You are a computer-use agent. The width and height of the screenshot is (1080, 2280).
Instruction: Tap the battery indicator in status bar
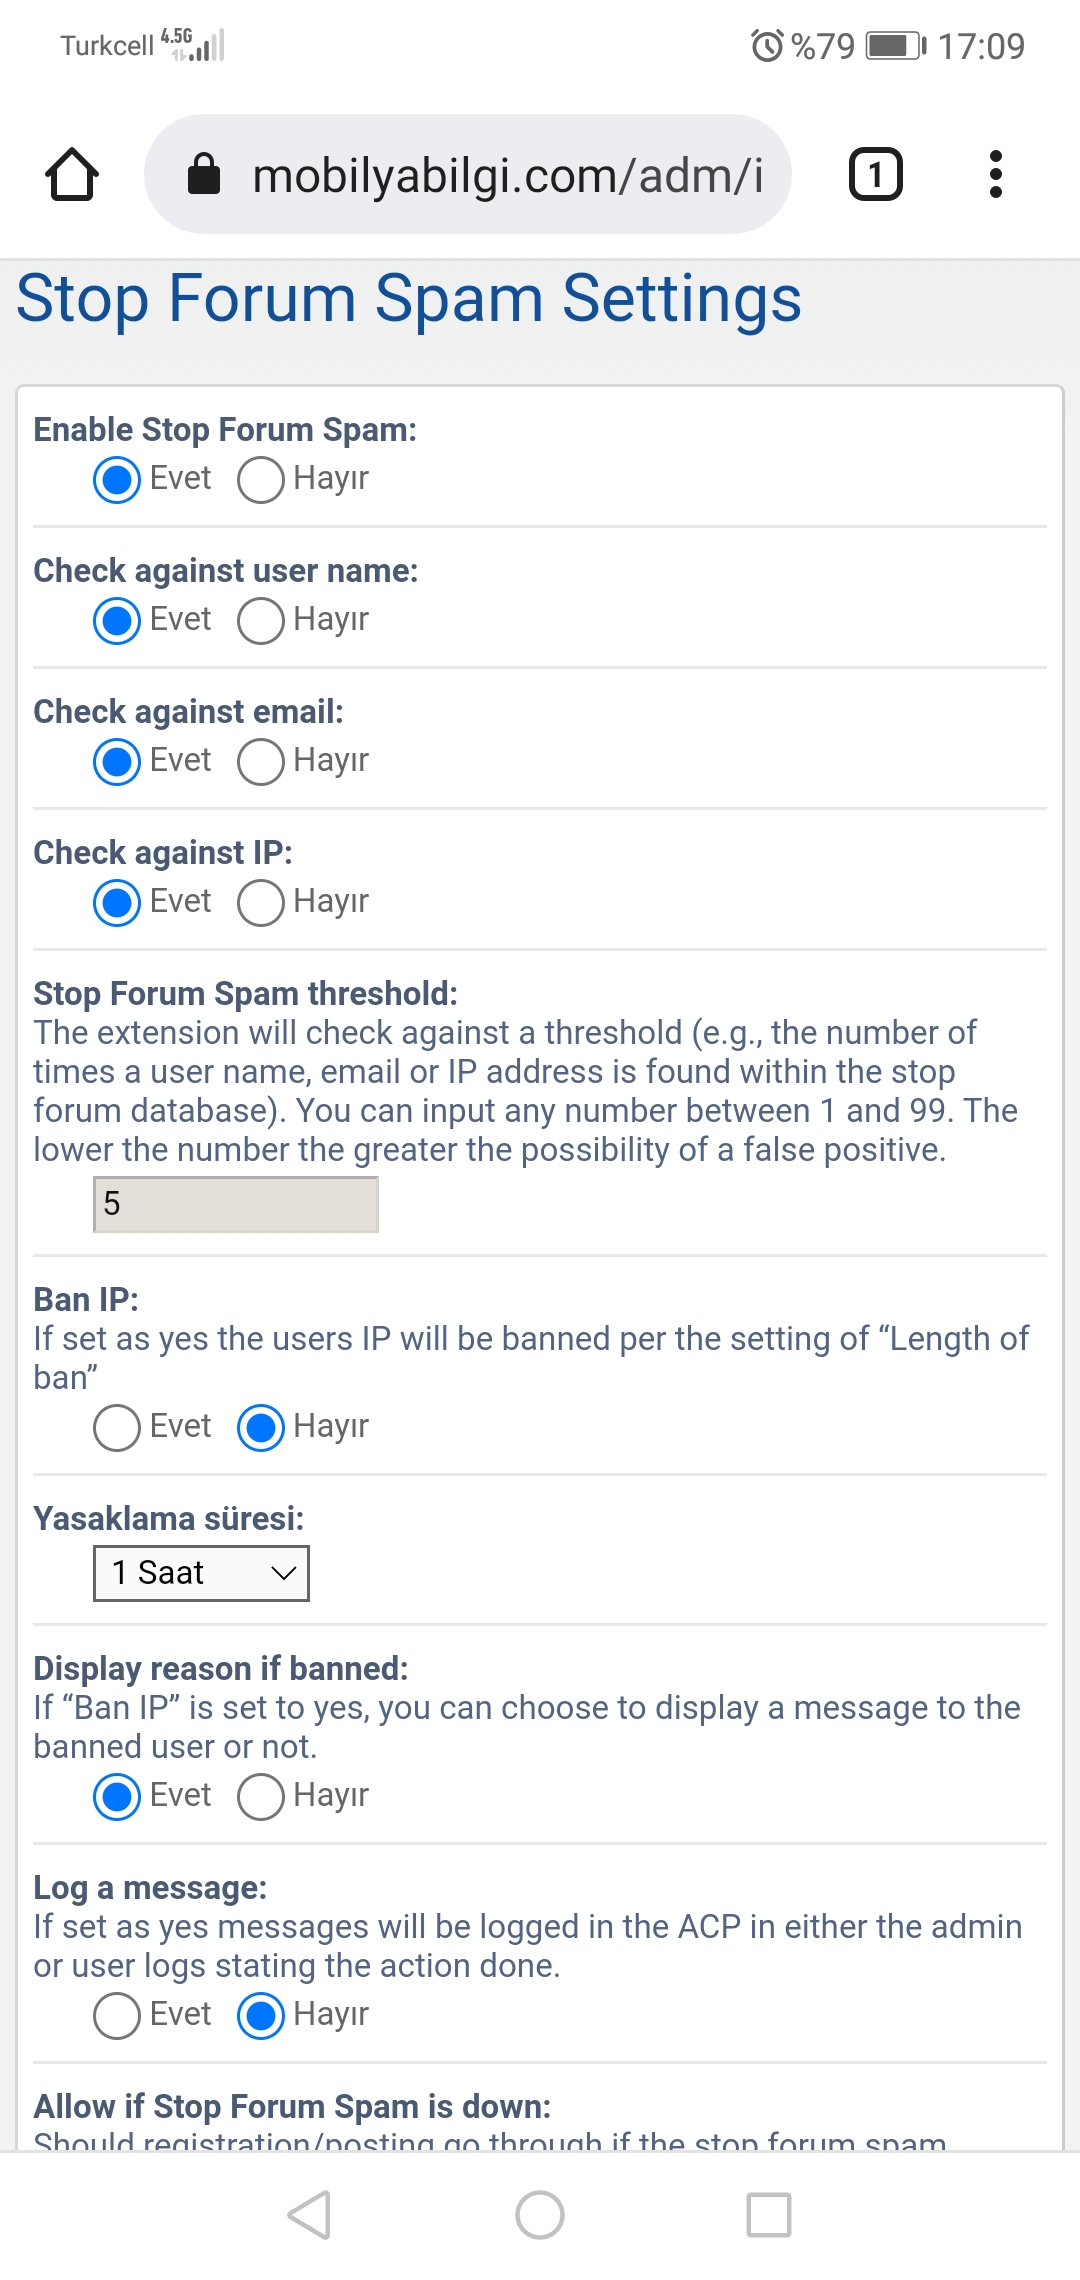click(x=896, y=46)
